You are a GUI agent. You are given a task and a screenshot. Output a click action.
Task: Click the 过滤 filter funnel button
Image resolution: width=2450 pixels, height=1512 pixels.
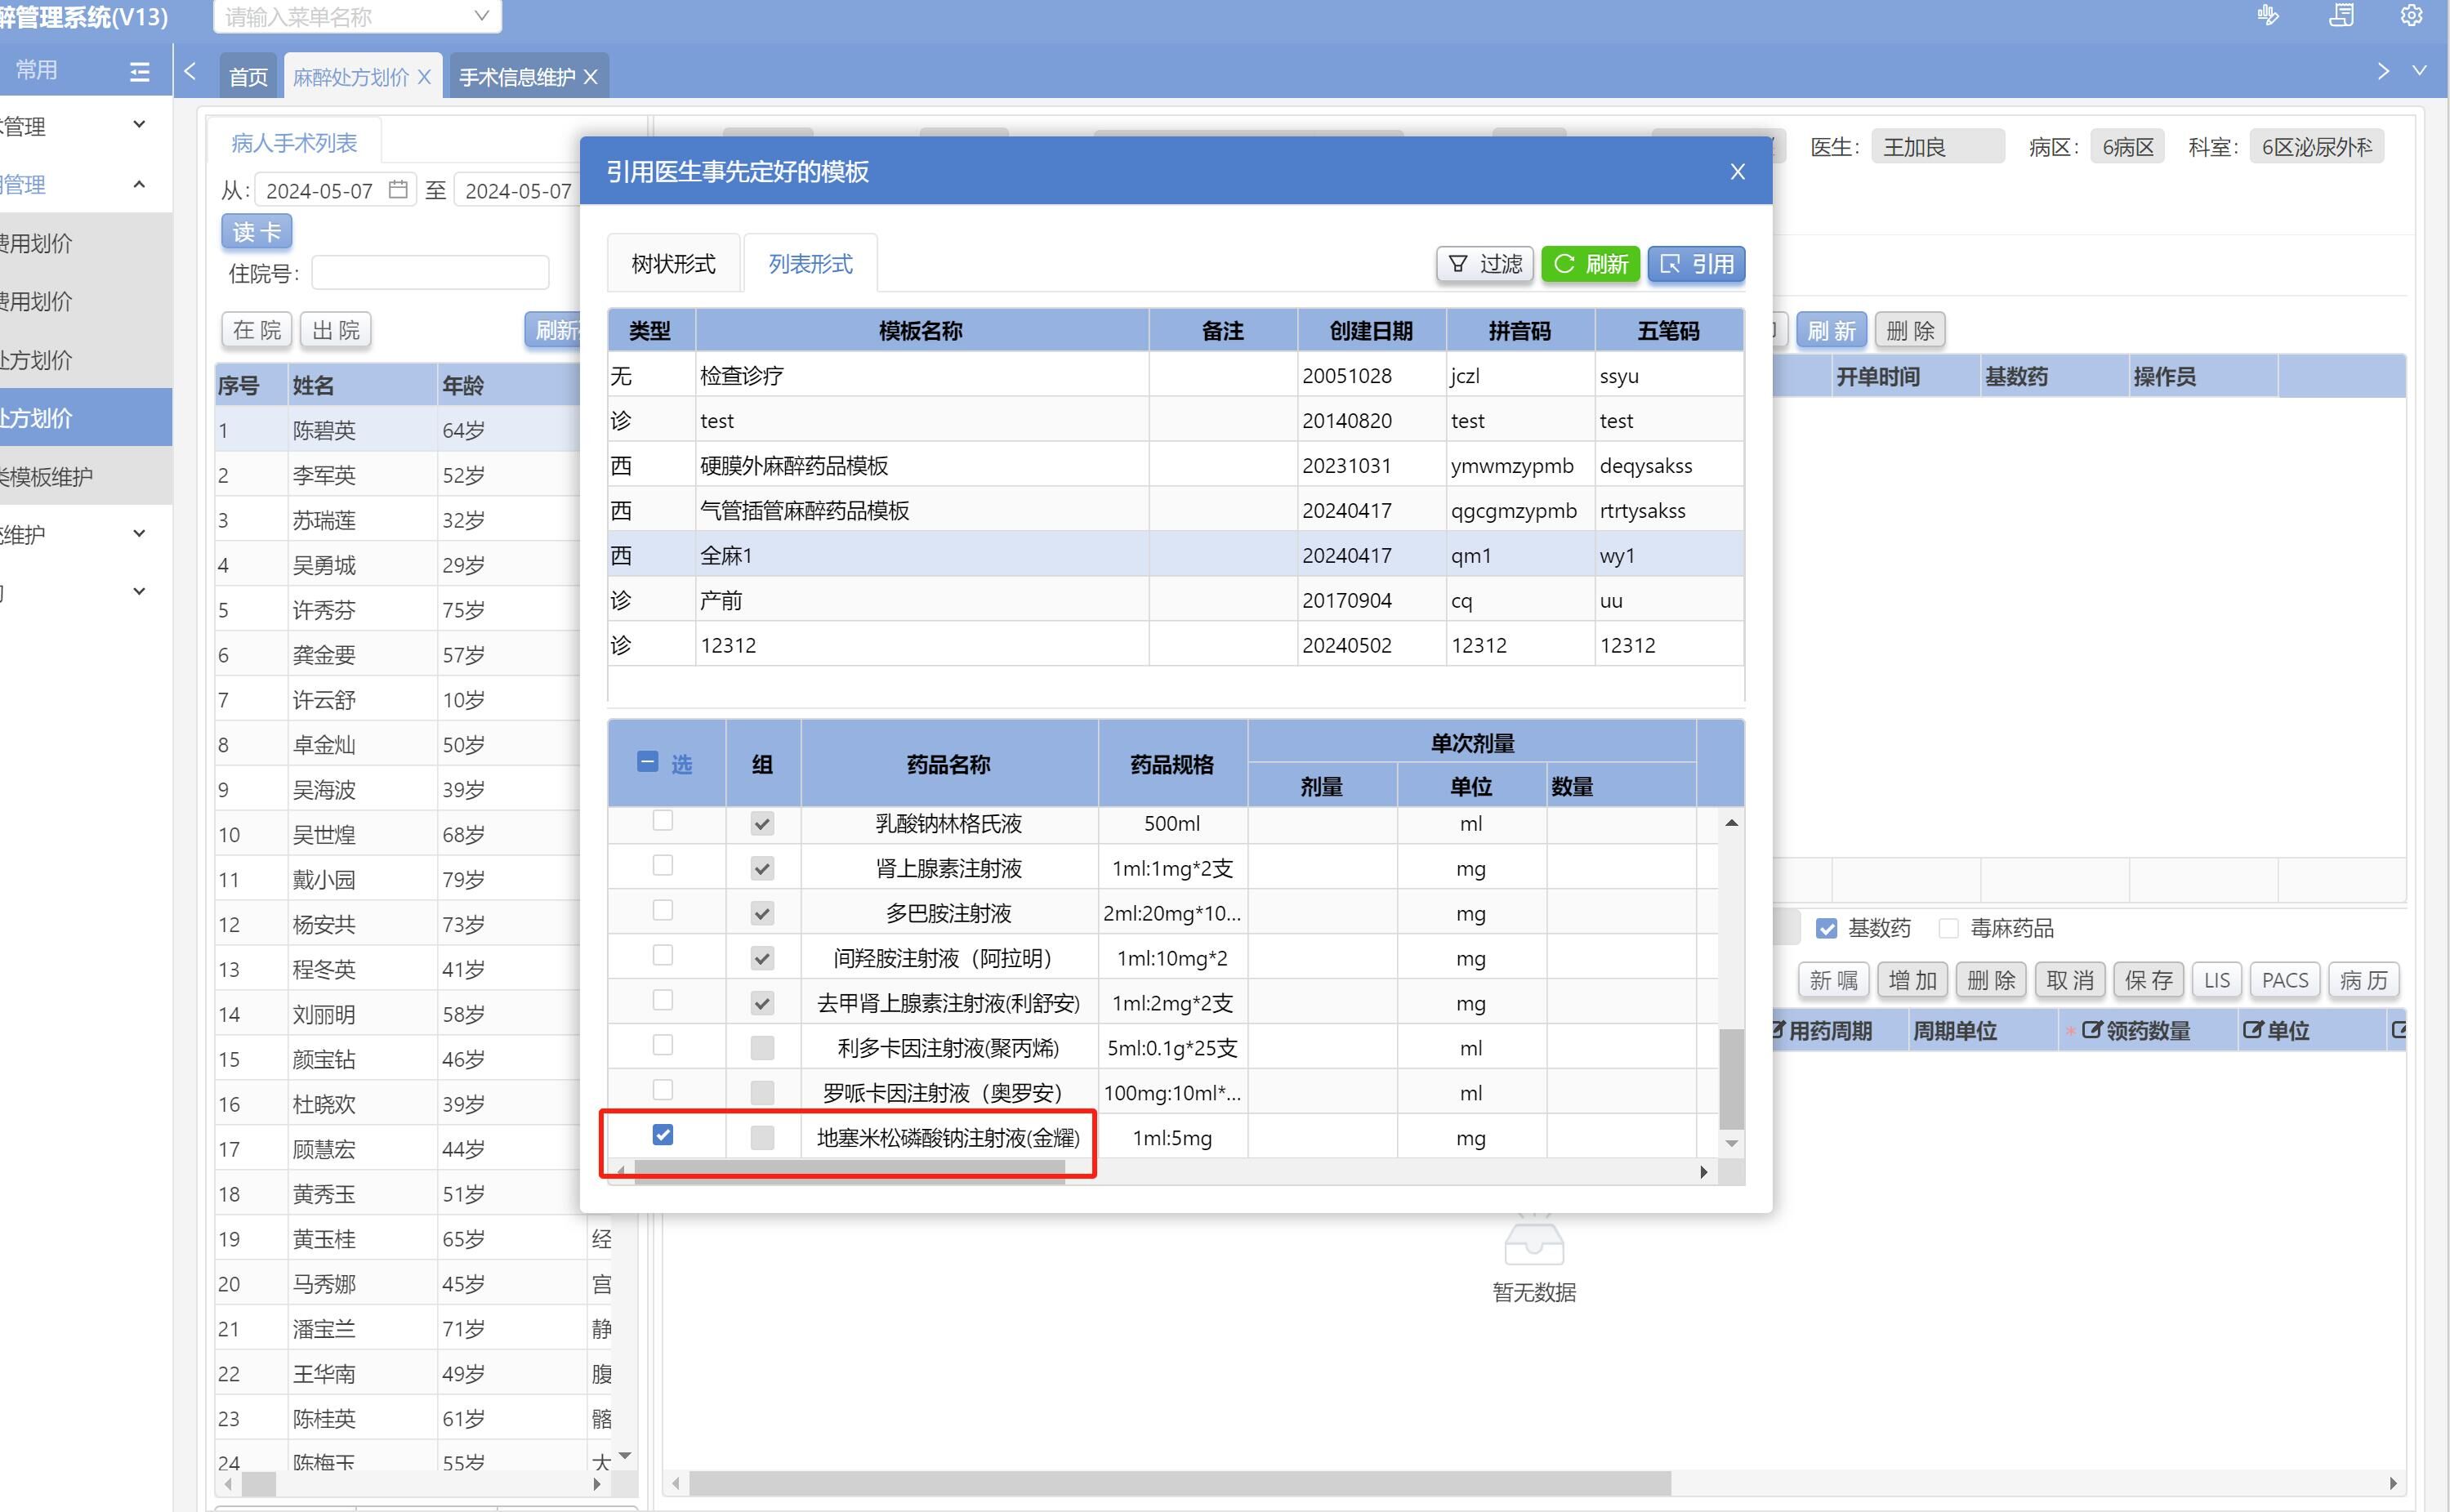tap(1485, 264)
